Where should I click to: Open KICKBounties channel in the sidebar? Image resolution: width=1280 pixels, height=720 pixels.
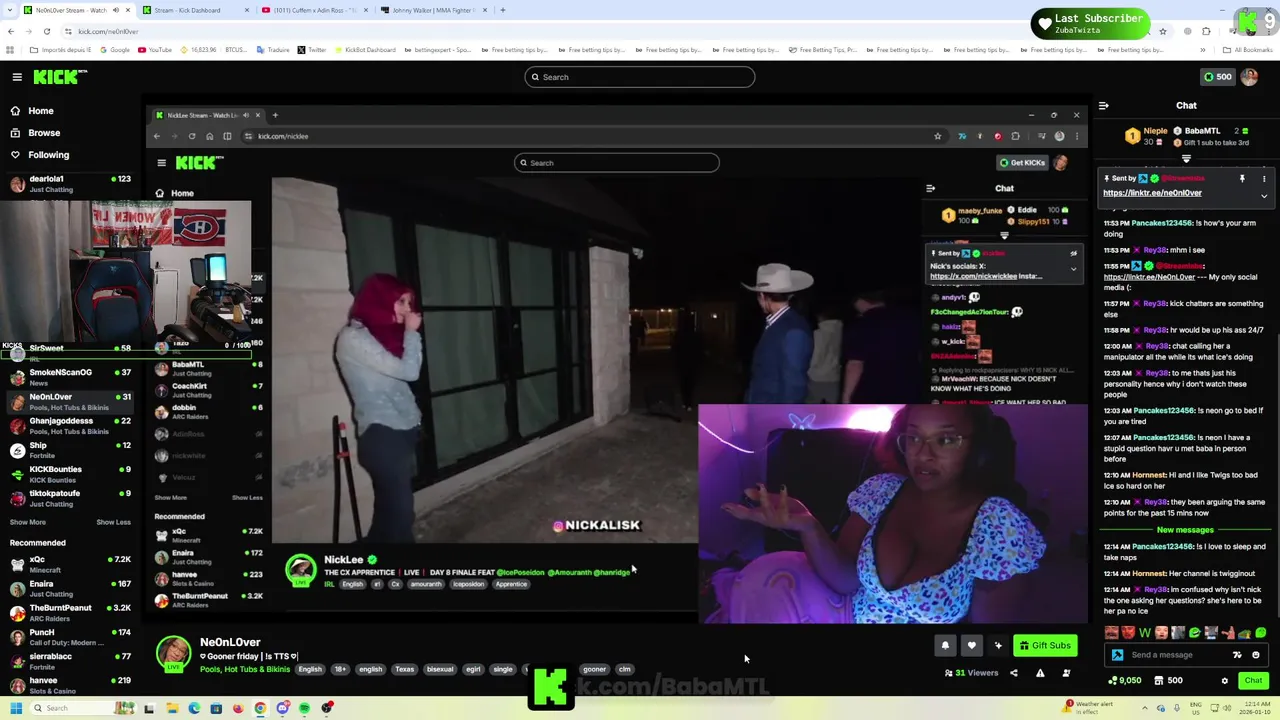pos(68,474)
